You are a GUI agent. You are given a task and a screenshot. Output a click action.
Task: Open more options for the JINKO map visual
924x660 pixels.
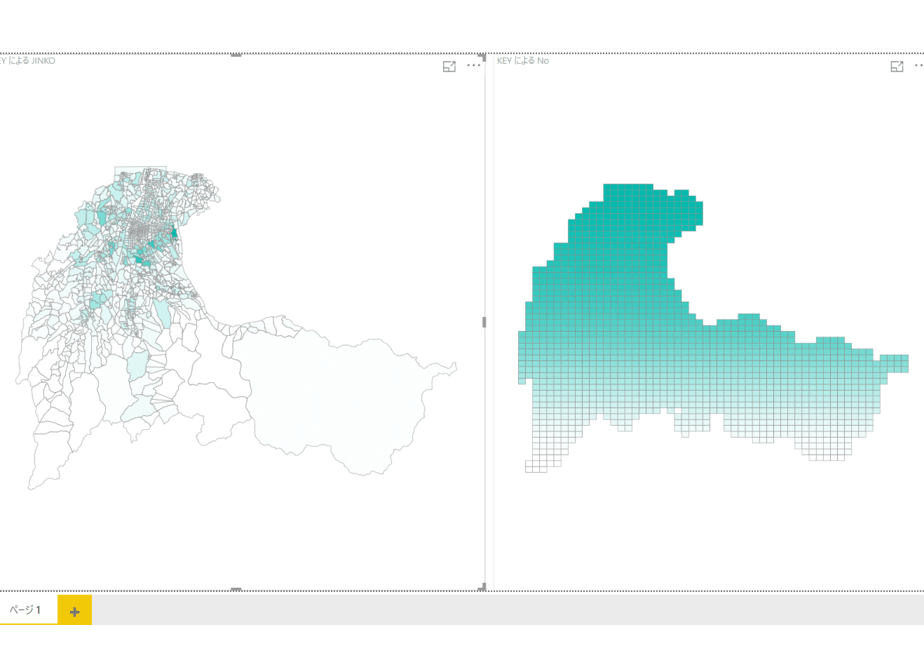474,65
